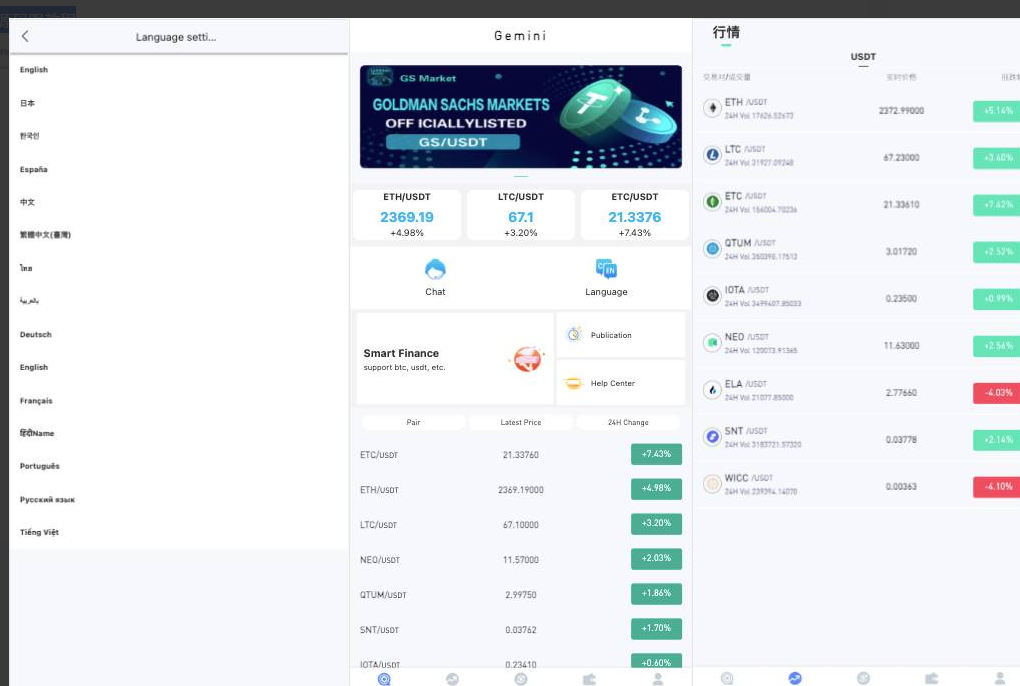Screen dimensions: 1020x686
Task: Click the LTC coin icon in market list
Action: tap(712, 155)
